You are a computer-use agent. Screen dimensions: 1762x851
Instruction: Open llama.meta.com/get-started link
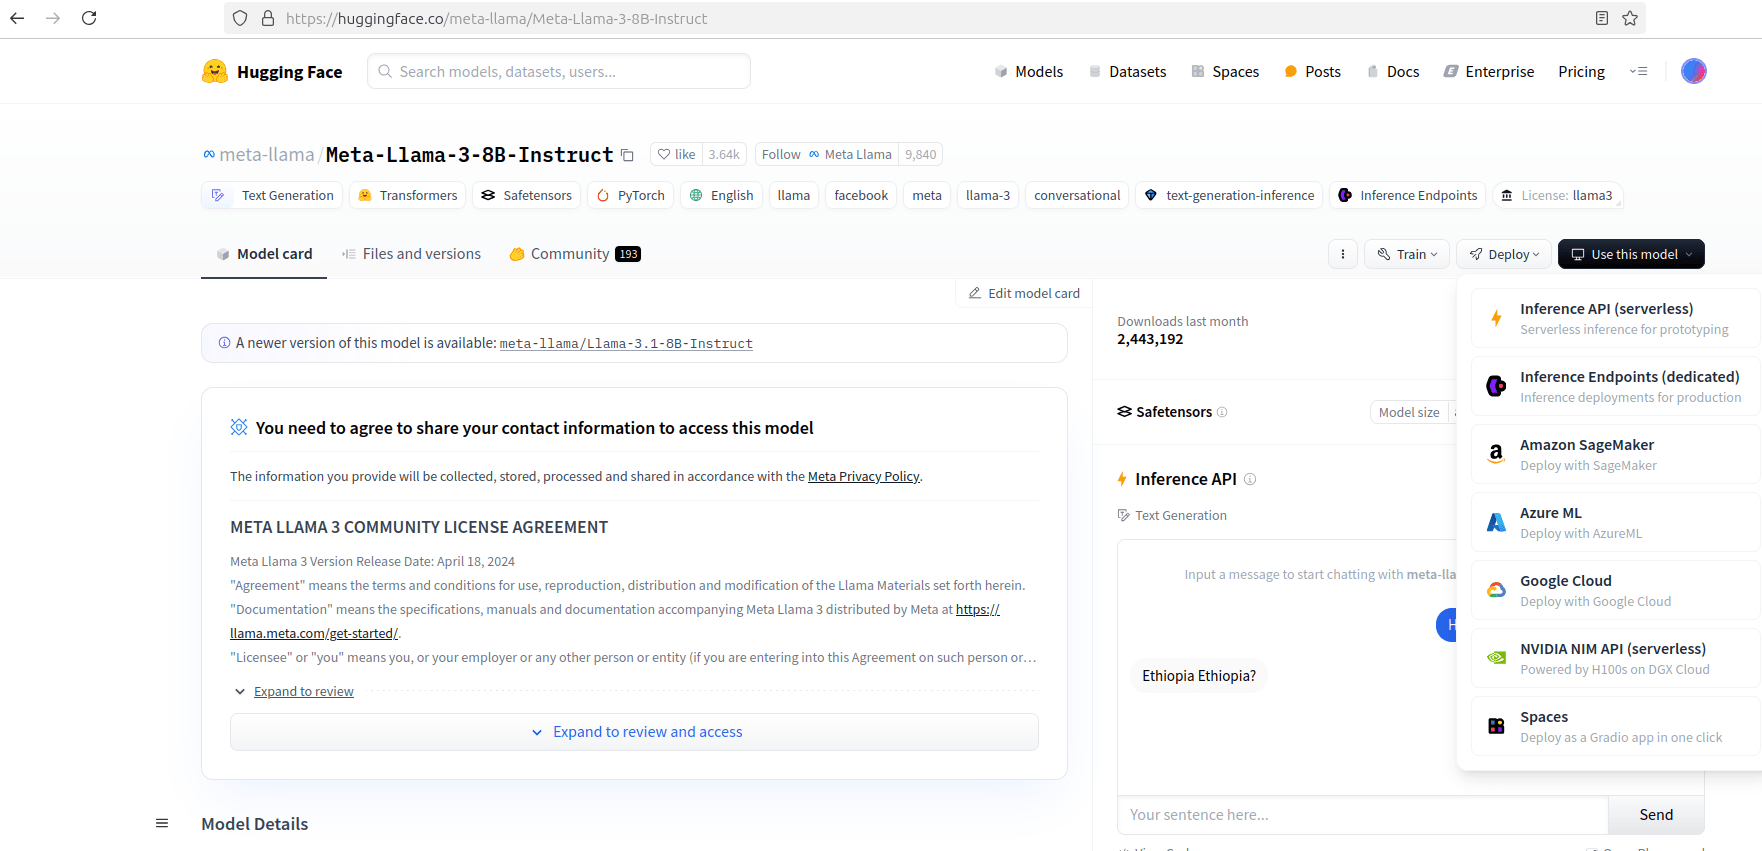313,633
